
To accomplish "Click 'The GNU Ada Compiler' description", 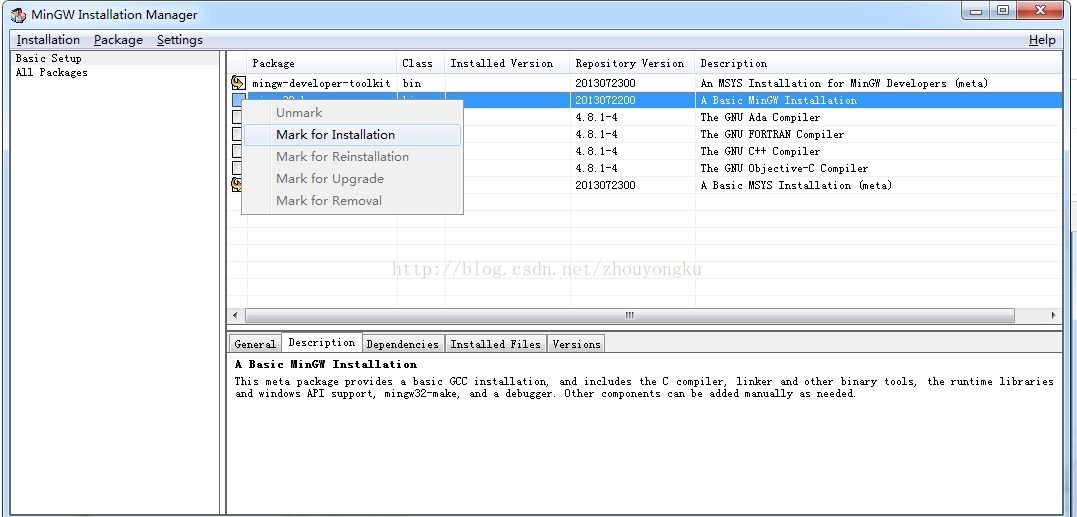I will pyautogui.click(x=760, y=117).
